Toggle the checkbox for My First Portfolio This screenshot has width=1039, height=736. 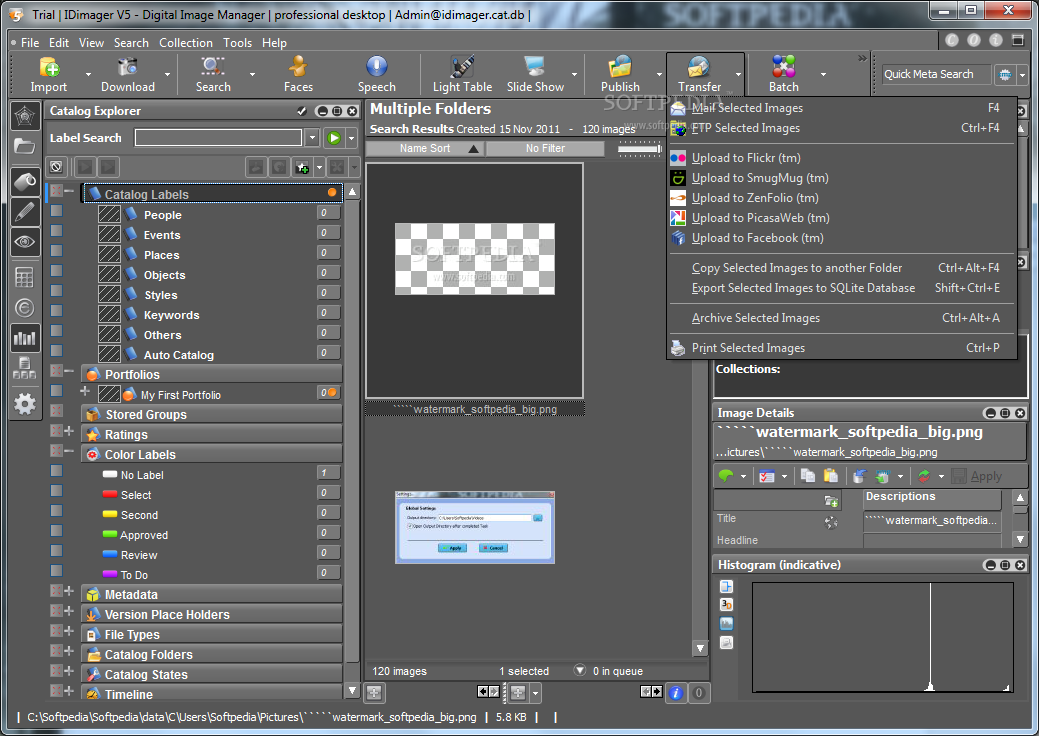click(x=56, y=390)
